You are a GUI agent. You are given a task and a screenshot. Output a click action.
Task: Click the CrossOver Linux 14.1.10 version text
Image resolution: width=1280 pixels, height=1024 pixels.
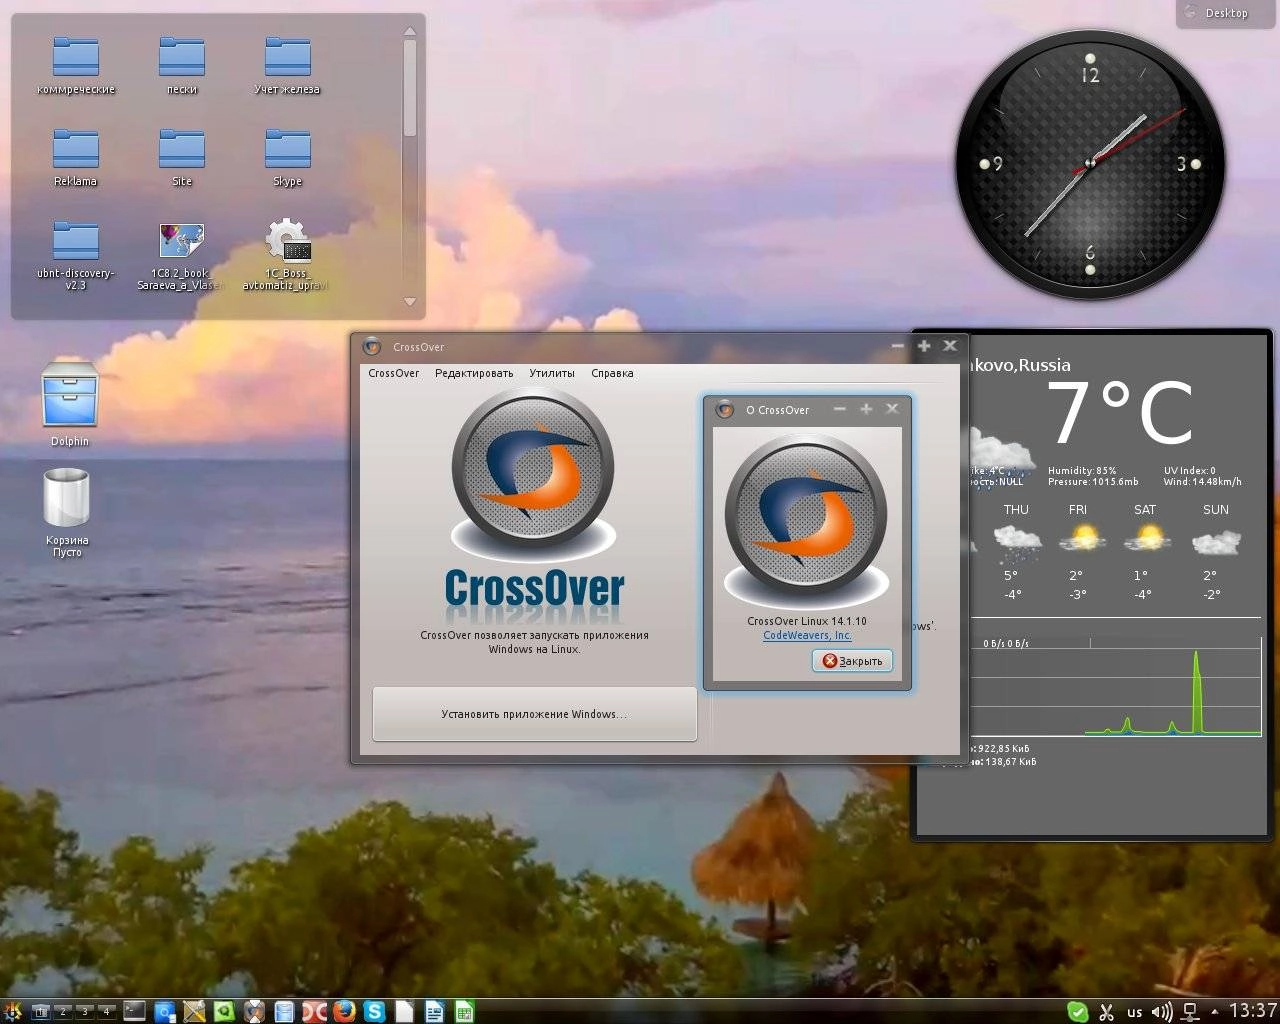pos(807,621)
